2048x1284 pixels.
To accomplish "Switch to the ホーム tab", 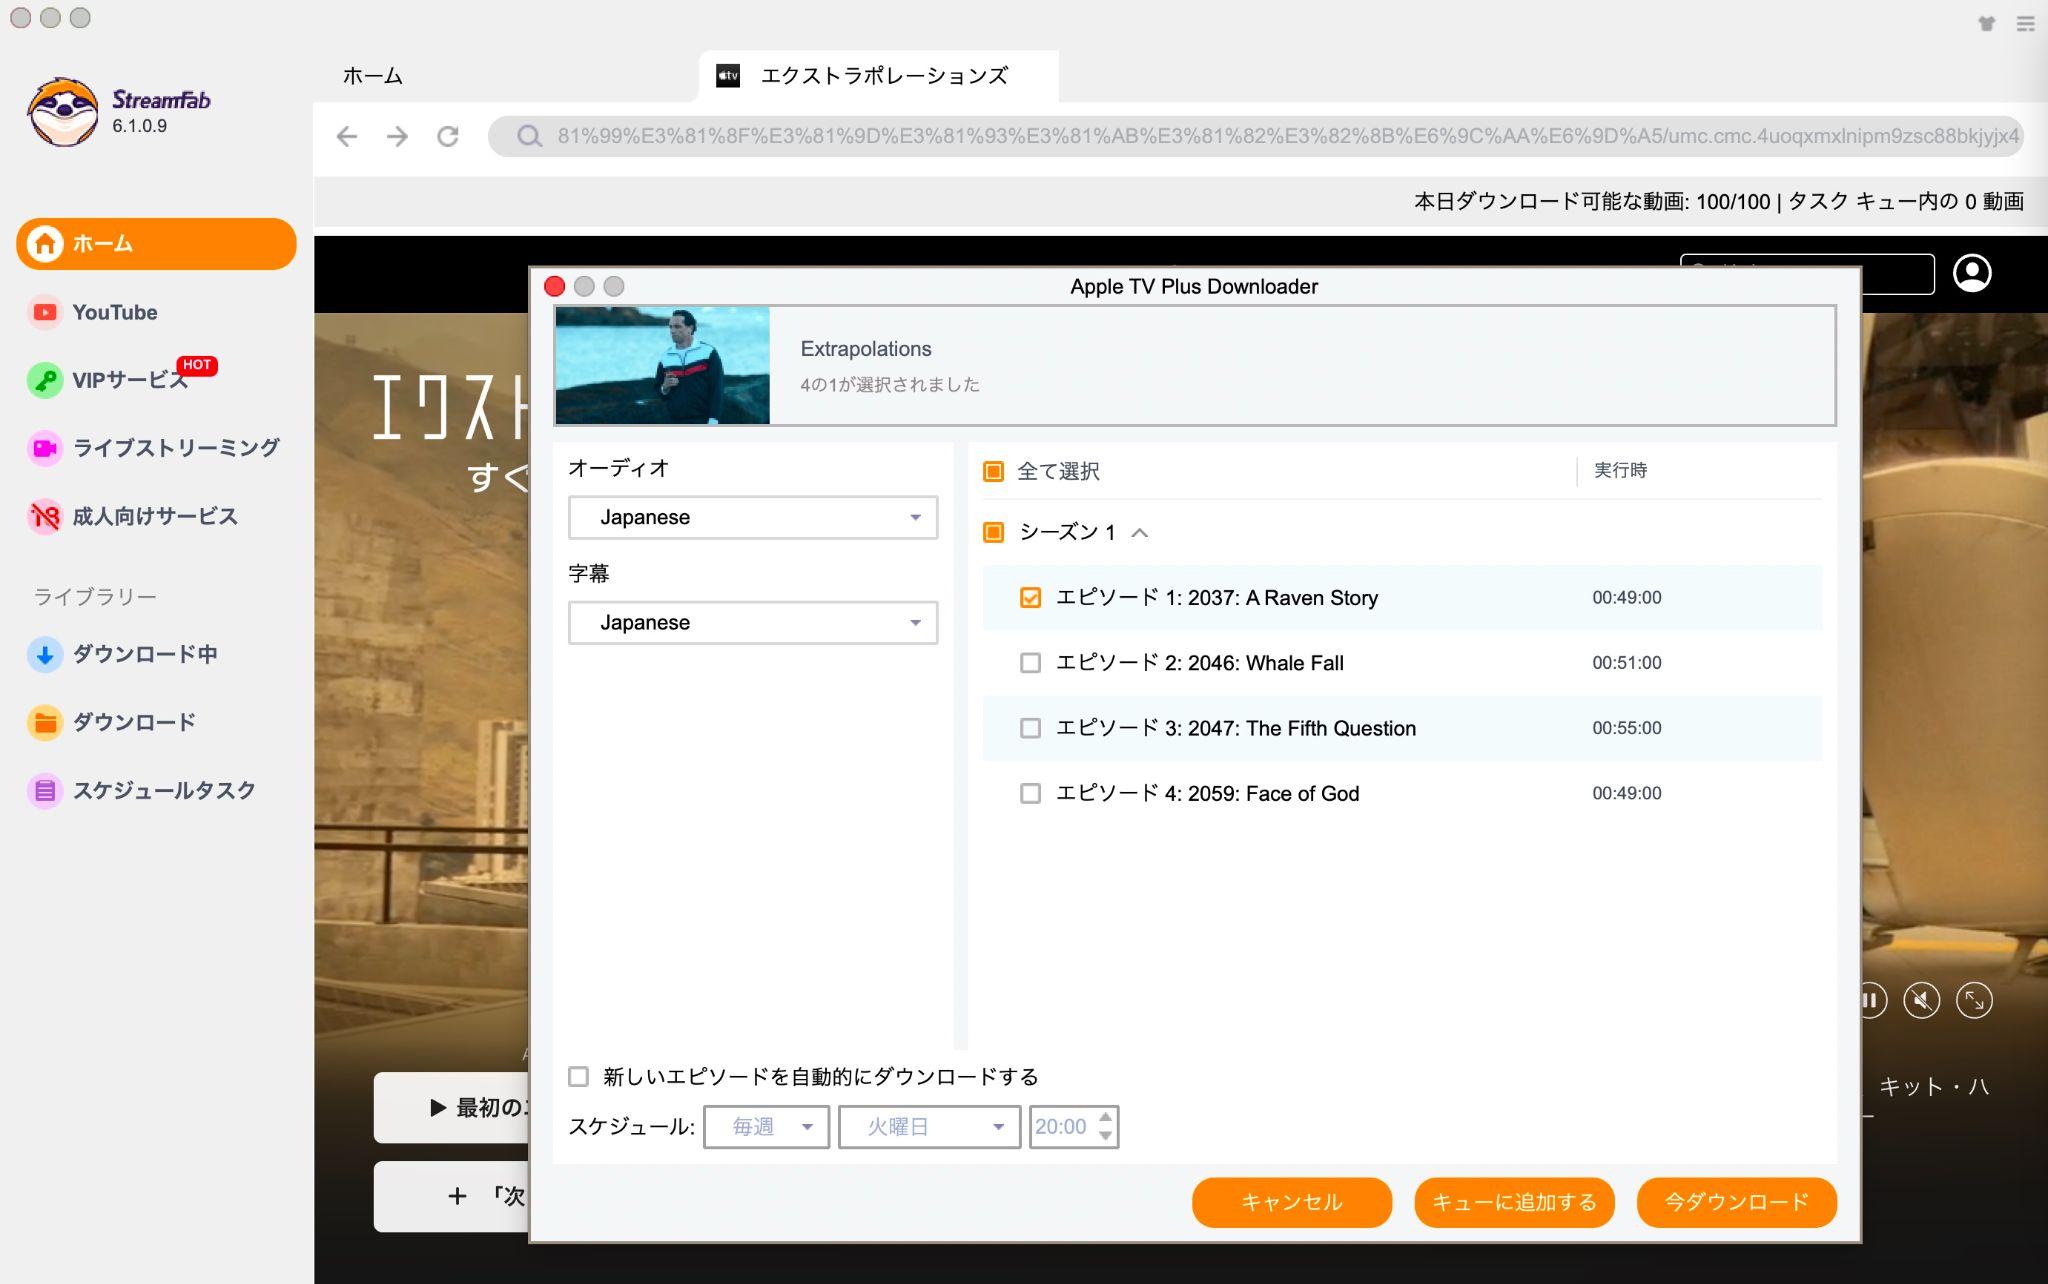I will click(373, 76).
